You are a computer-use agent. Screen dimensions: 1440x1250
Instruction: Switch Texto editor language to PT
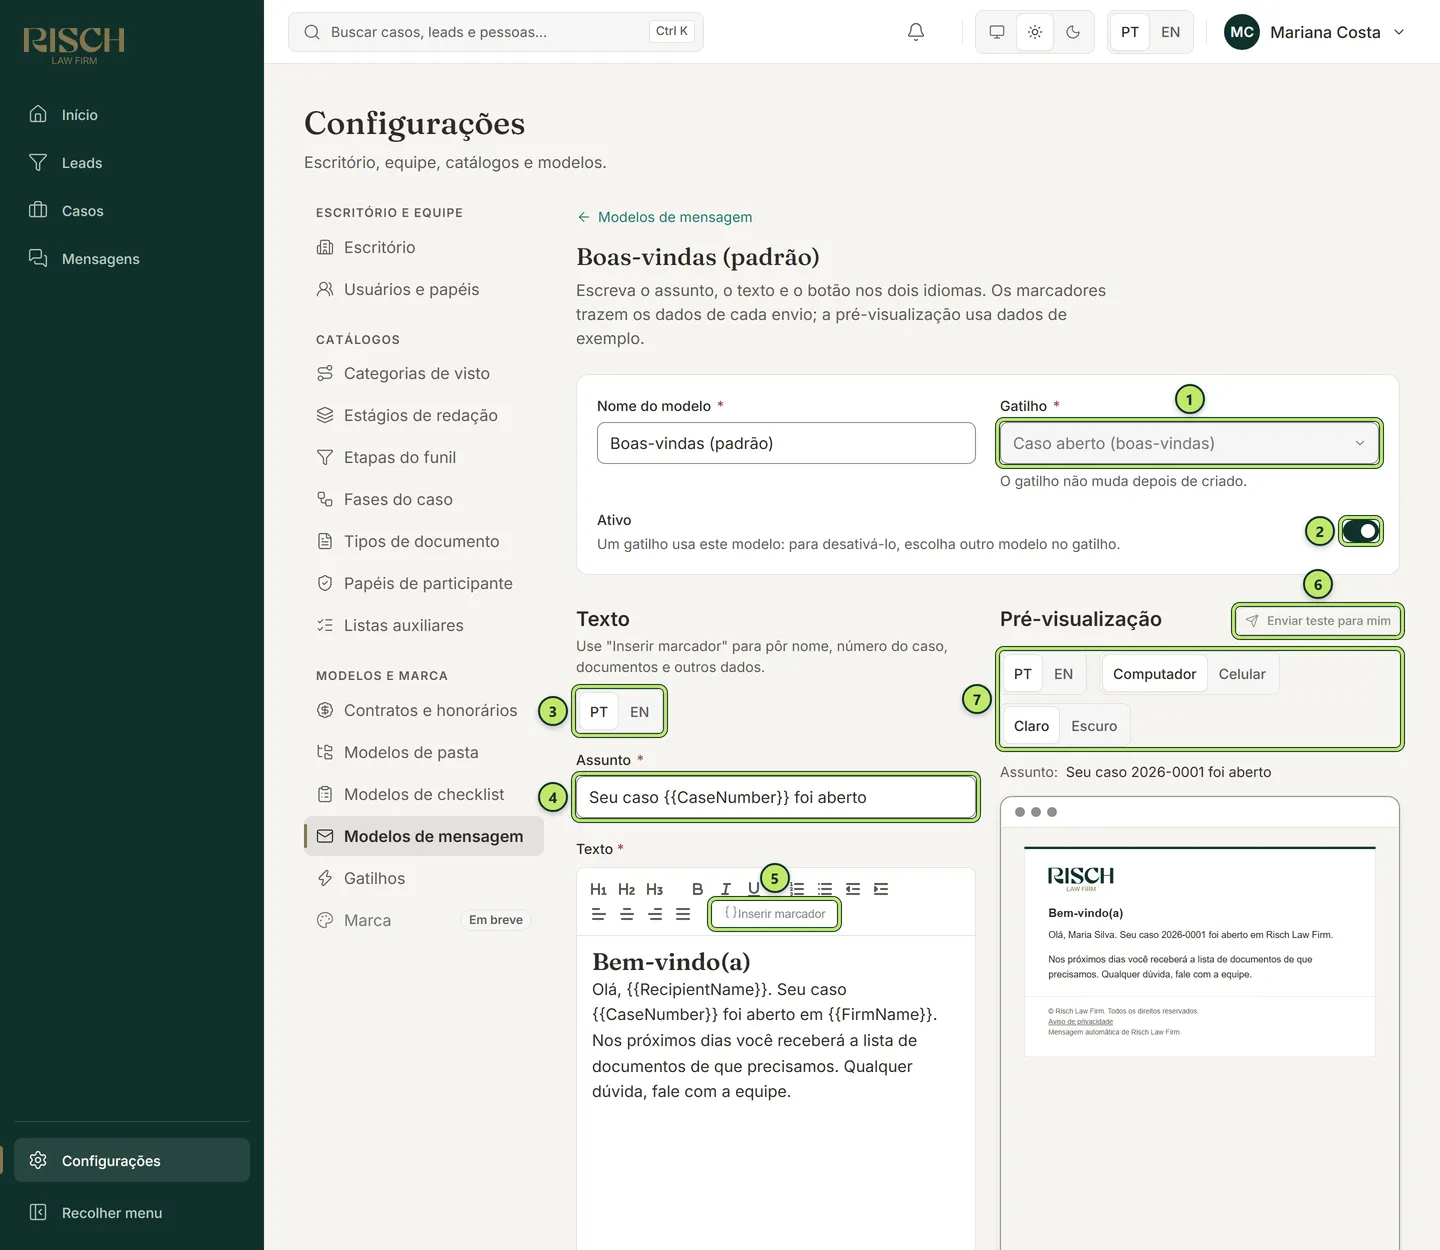tap(599, 712)
